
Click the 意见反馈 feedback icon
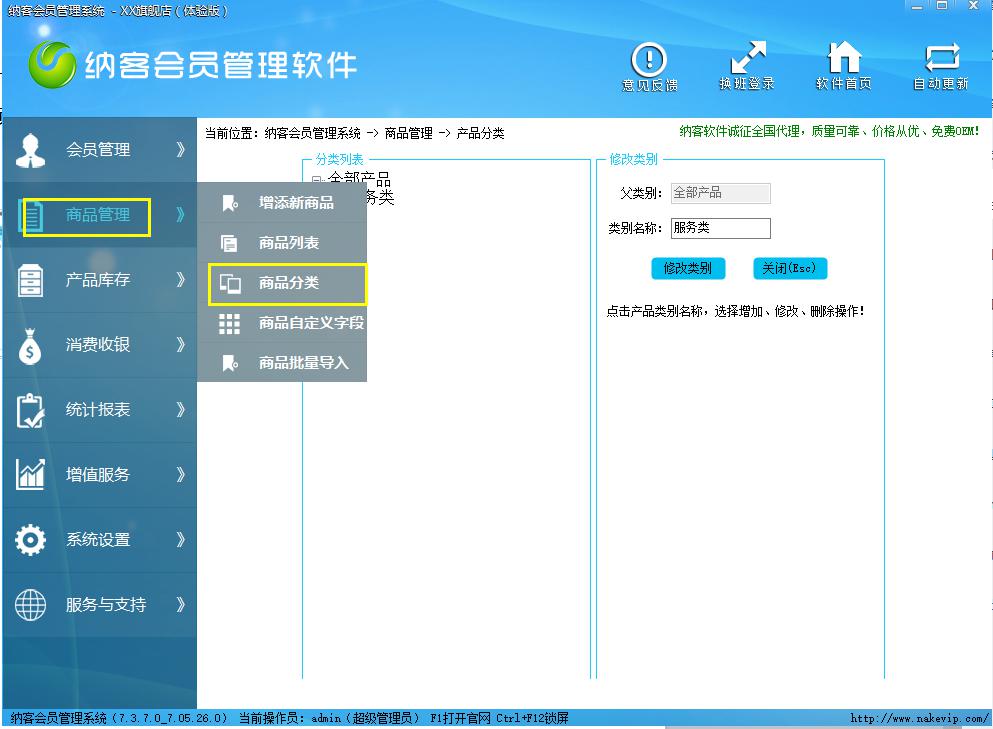click(649, 59)
